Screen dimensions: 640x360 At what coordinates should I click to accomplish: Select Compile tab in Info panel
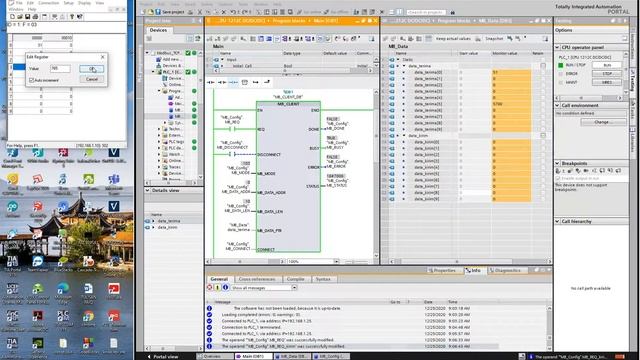pyautogui.click(x=296, y=279)
